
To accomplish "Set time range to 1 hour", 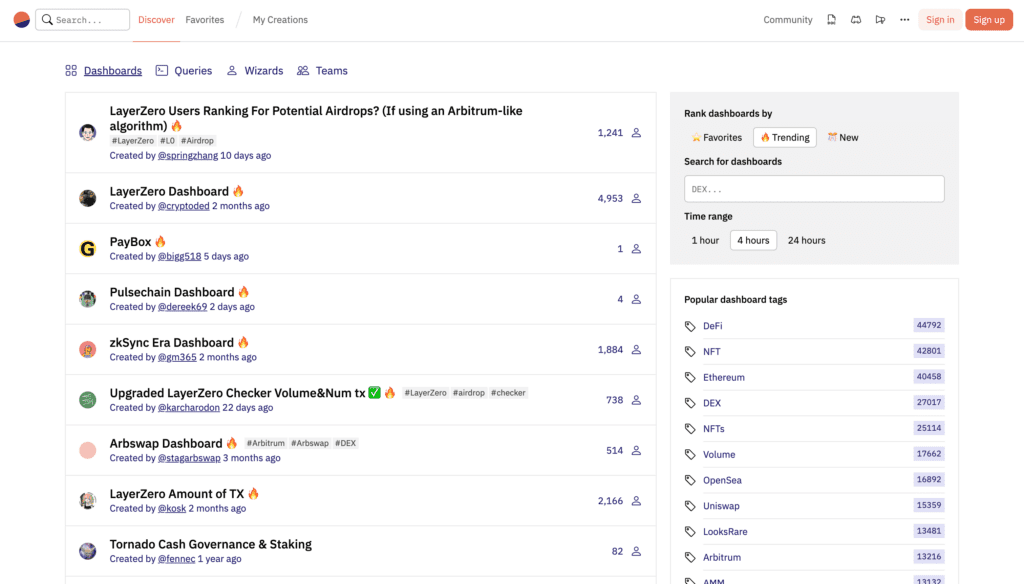I will pos(705,240).
